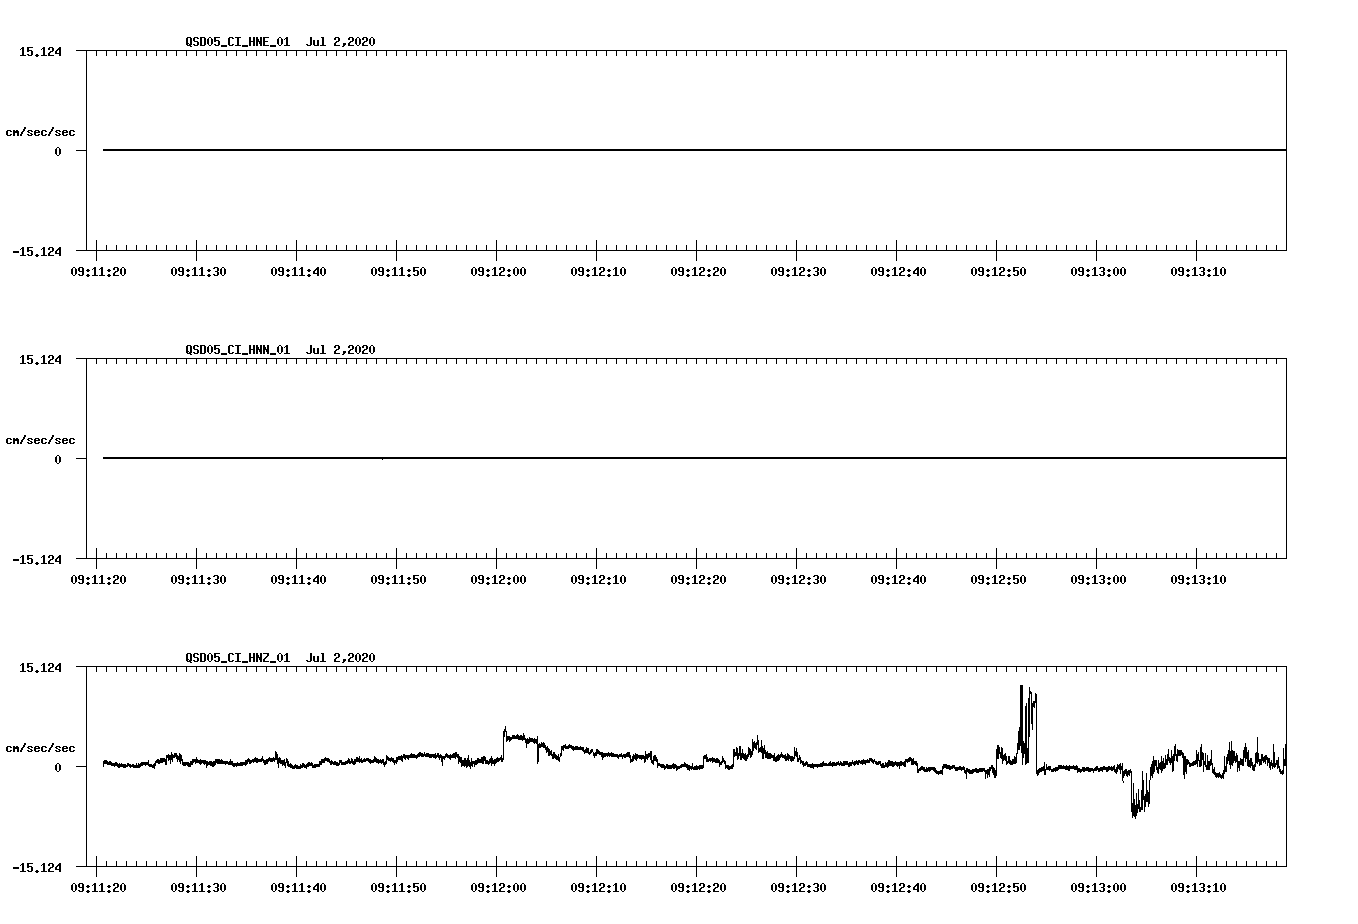Click the step-up at 09:12:00 in HNZ trace
Viewport: 1358px width, 924px height.
tap(505, 745)
